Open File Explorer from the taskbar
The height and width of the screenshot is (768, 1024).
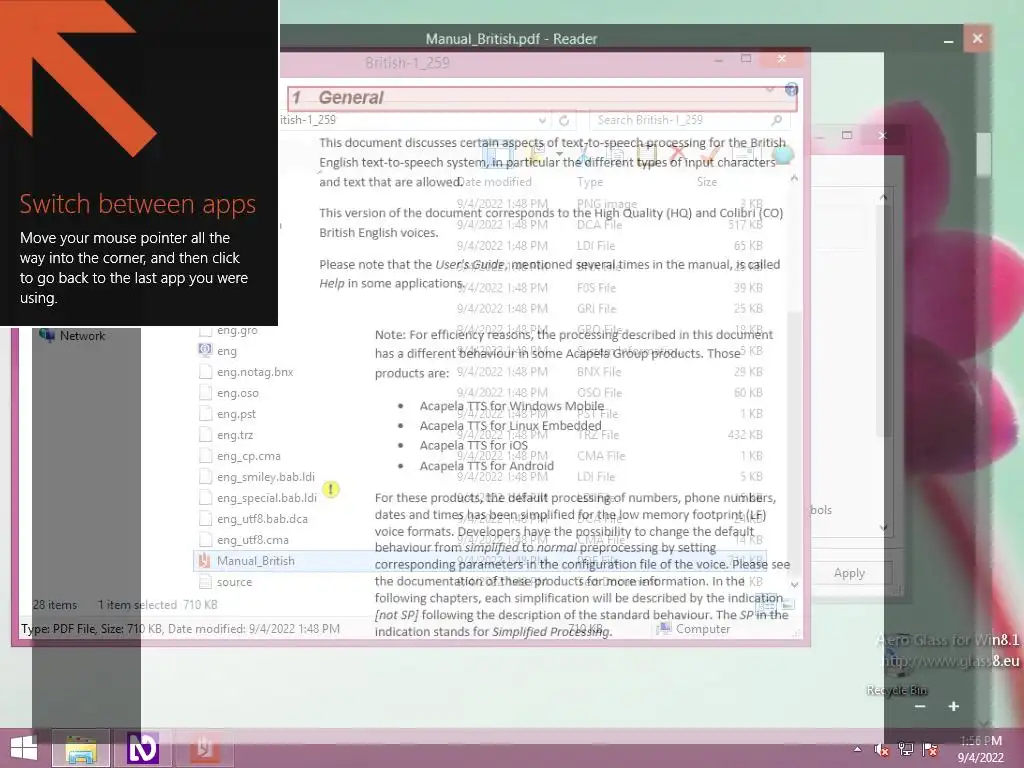pos(81,748)
